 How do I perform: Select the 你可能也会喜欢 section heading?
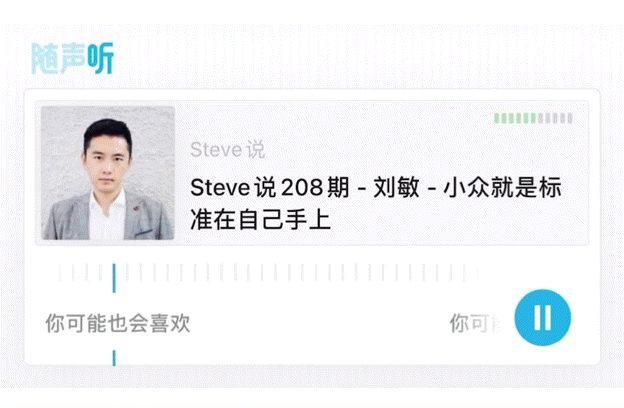(118, 323)
